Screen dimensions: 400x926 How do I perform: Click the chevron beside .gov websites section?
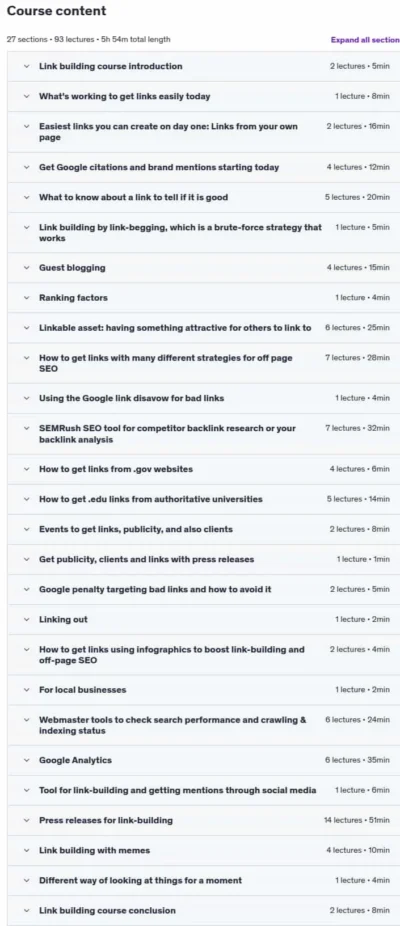26,469
